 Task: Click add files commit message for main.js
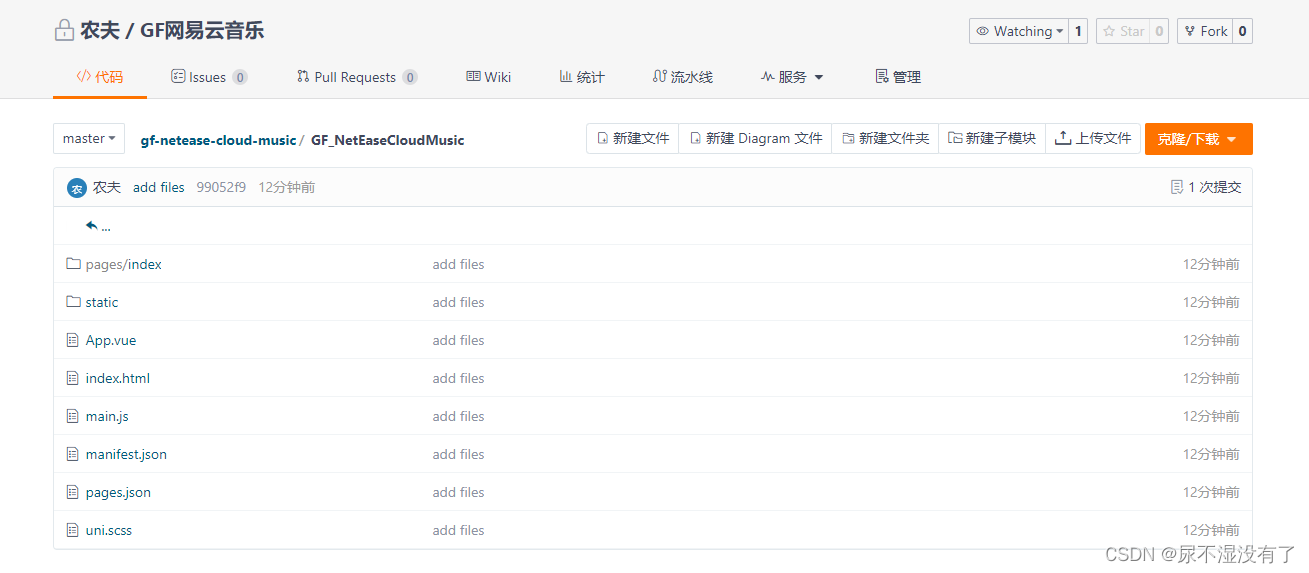click(458, 416)
